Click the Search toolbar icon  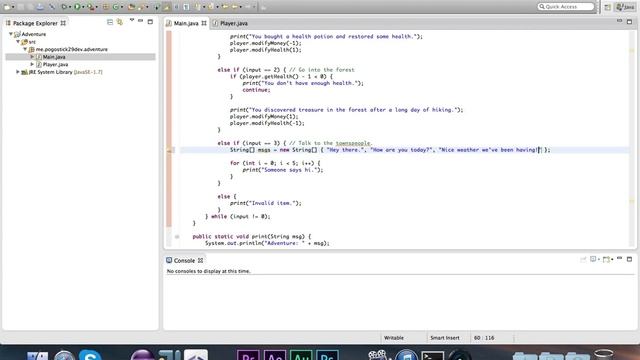click(x=140, y=7)
